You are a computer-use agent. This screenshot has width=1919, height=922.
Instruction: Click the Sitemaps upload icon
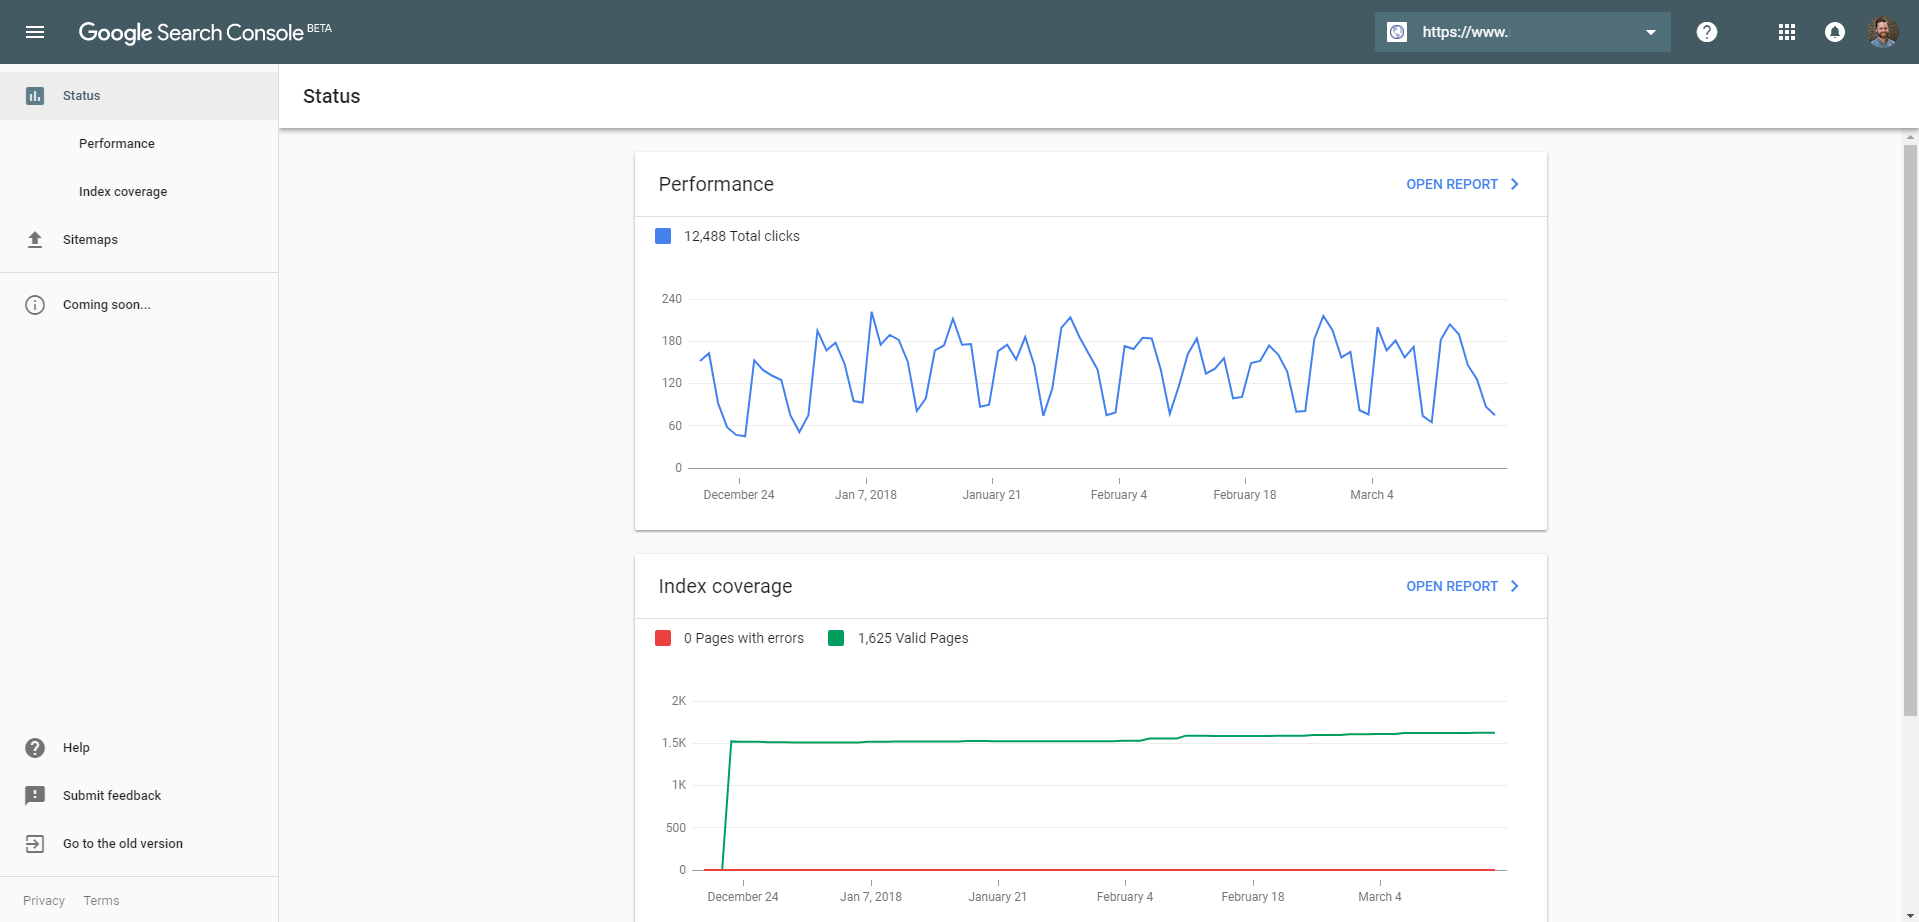tap(35, 240)
